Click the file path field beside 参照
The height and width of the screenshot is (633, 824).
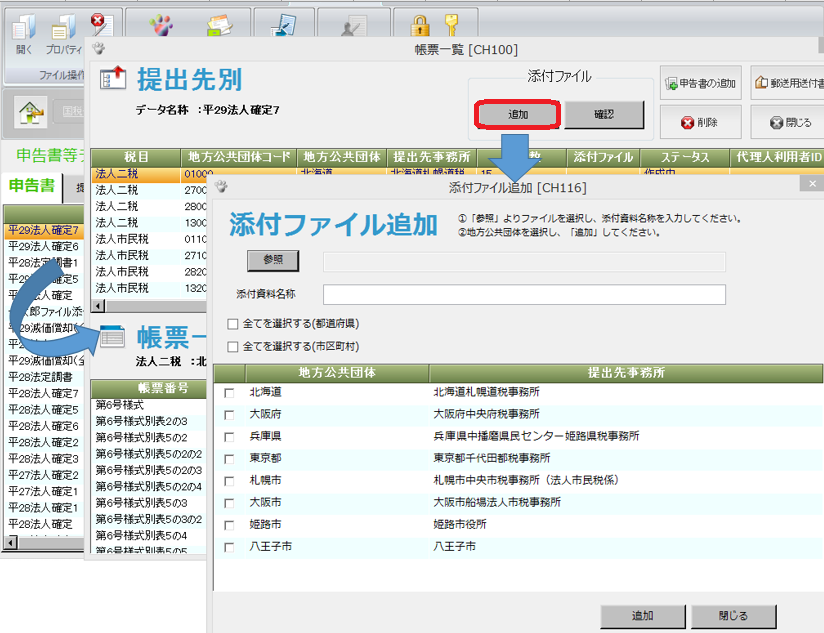click(x=524, y=262)
